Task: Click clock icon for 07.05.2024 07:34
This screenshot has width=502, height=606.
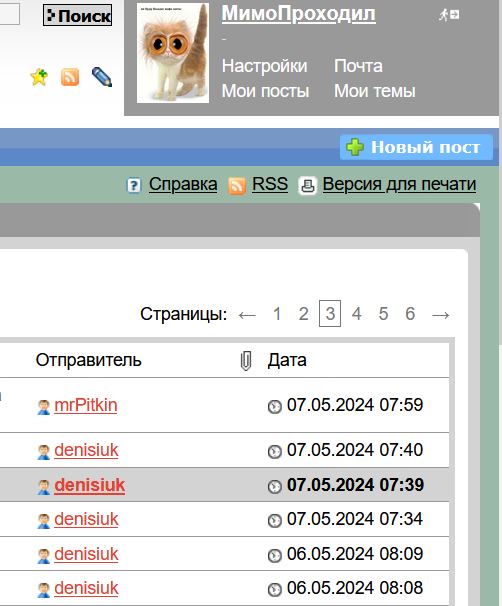Action: click(275, 521)
